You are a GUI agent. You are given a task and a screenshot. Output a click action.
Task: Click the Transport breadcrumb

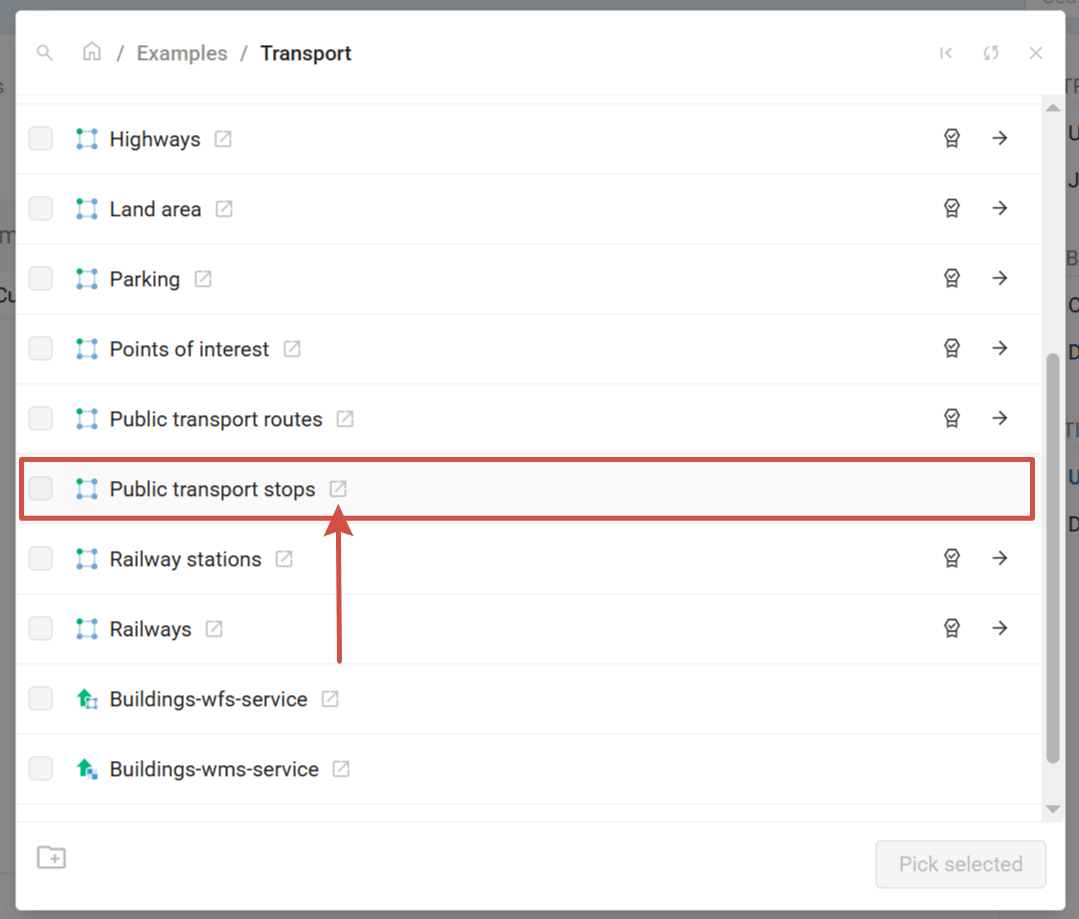click(x=306, y=53)
